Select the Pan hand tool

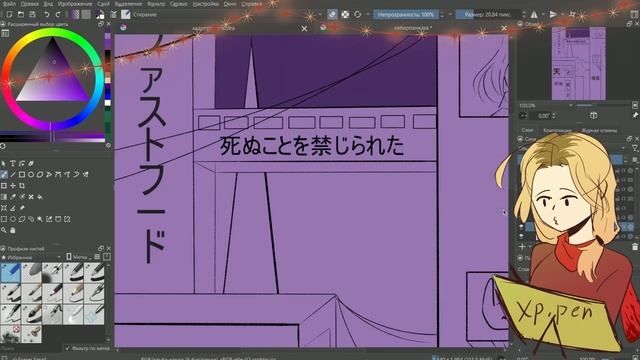click(13, 230)
